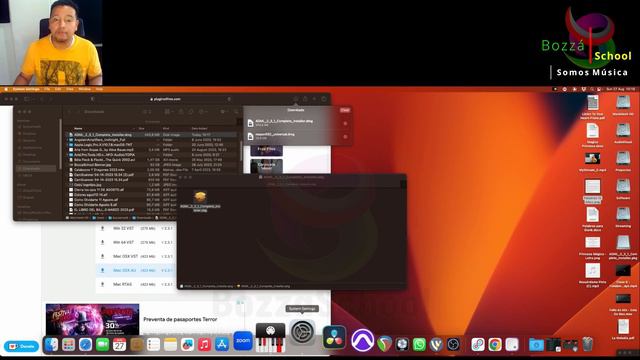Open the Edit menu

tap(58, 89)
